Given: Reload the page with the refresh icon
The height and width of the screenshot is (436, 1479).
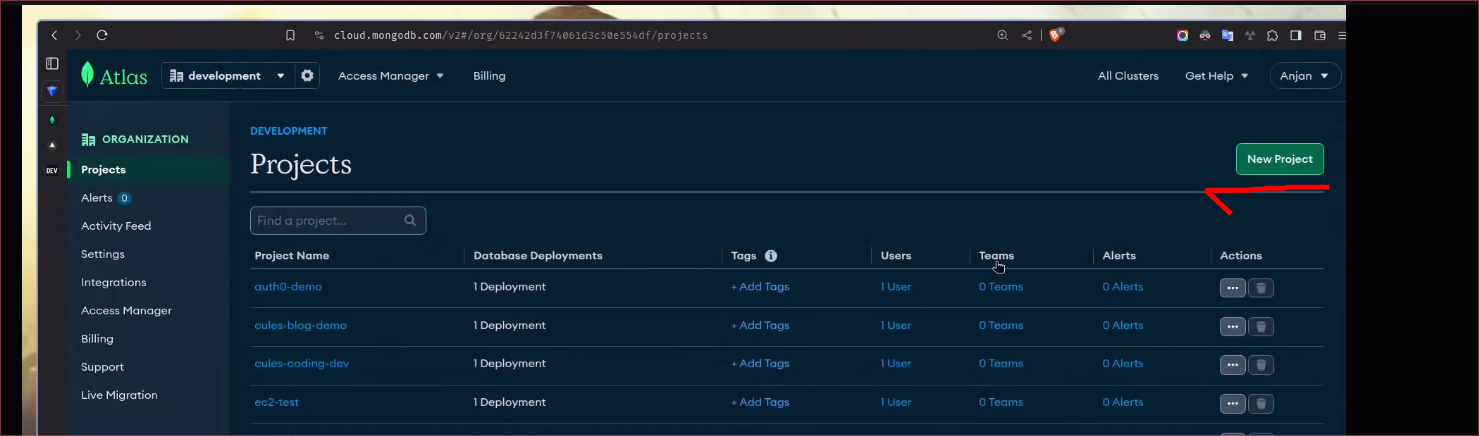Looking at the screenshot, I should click(102, 35).
